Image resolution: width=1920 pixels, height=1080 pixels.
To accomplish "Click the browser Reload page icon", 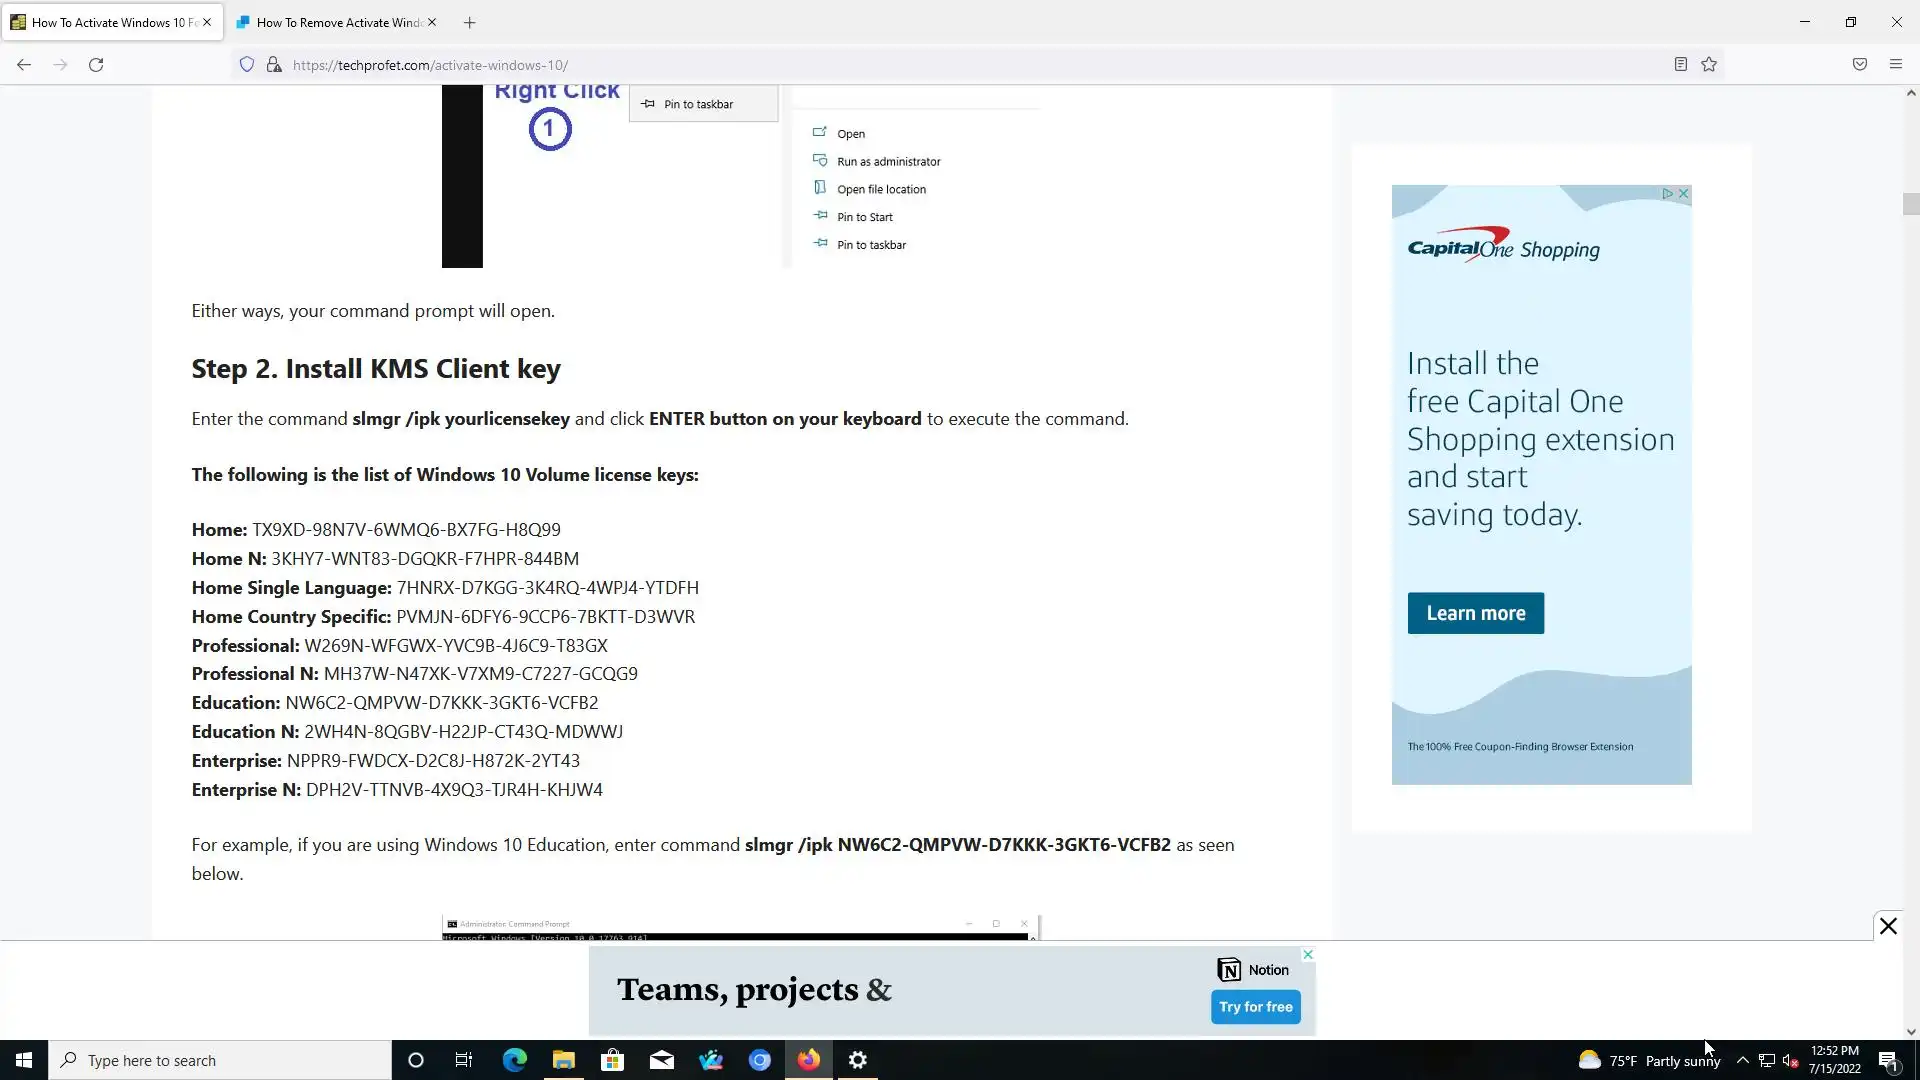I will tap(96, 65).
